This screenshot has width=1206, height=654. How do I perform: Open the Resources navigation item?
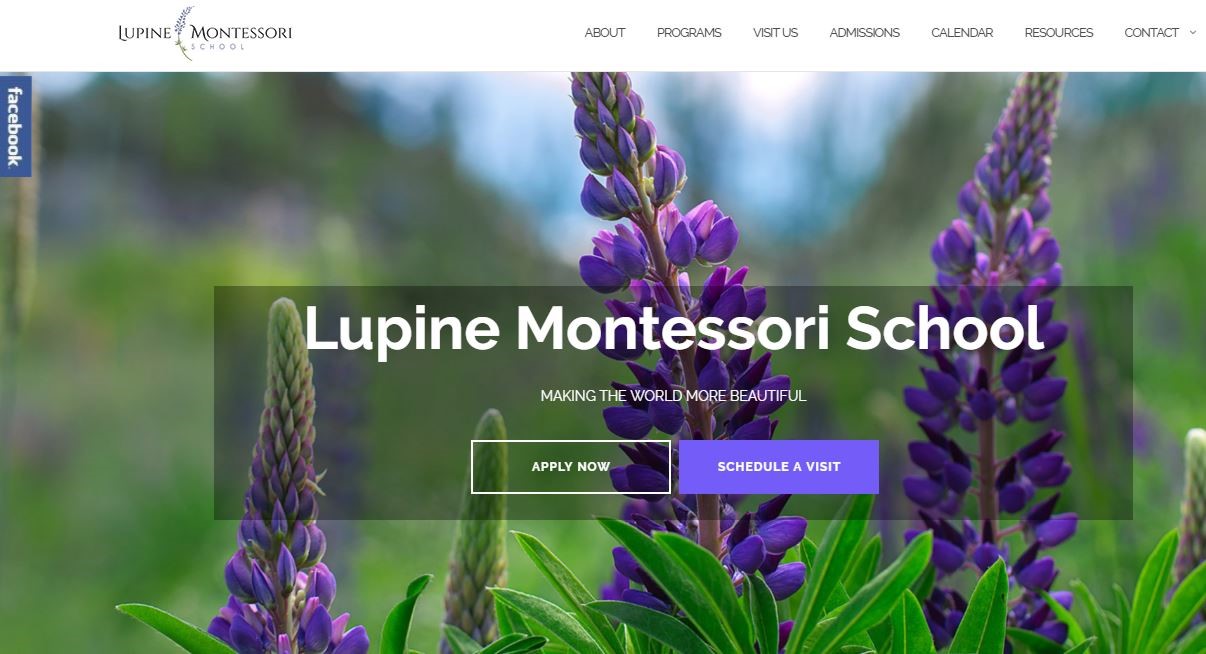(1058, 33)
